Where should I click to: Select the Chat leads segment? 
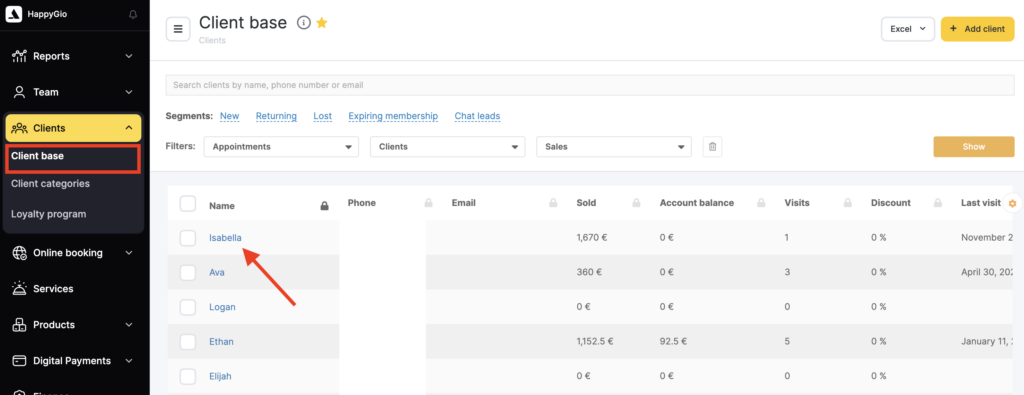pos(477,116)
